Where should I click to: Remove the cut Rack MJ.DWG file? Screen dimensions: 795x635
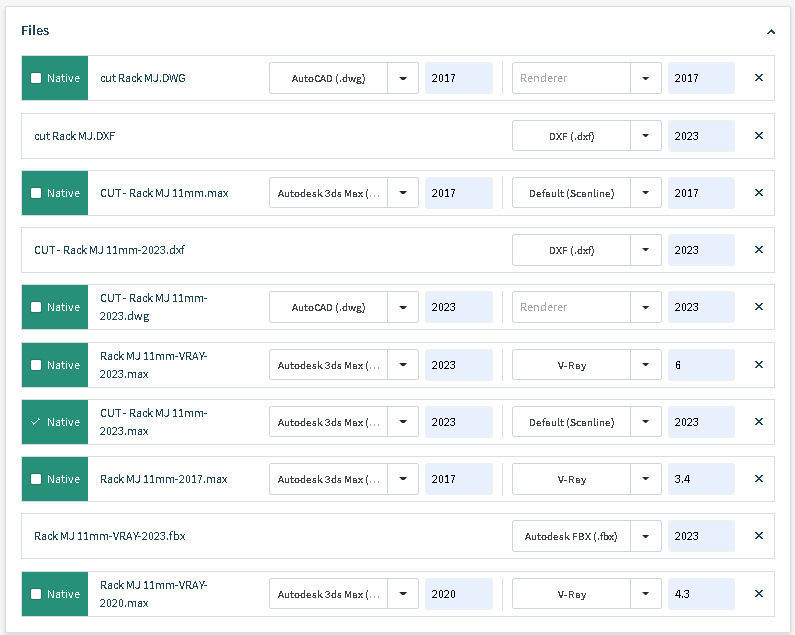(758, 78)
